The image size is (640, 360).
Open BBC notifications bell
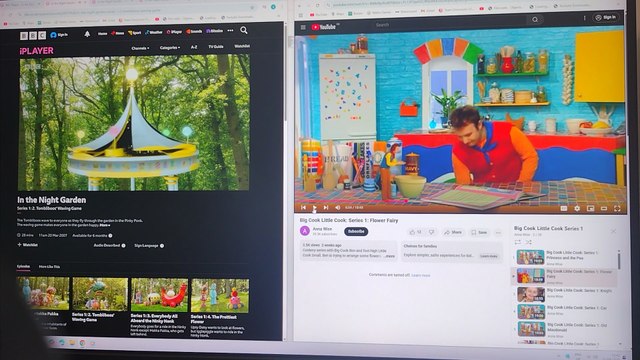tap(87, 34)
